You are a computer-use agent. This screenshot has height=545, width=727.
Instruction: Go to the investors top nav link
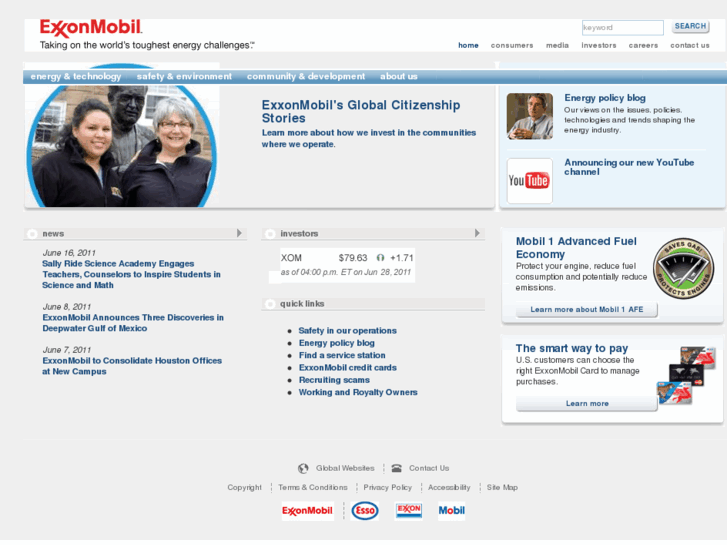[x=599, y=45]
